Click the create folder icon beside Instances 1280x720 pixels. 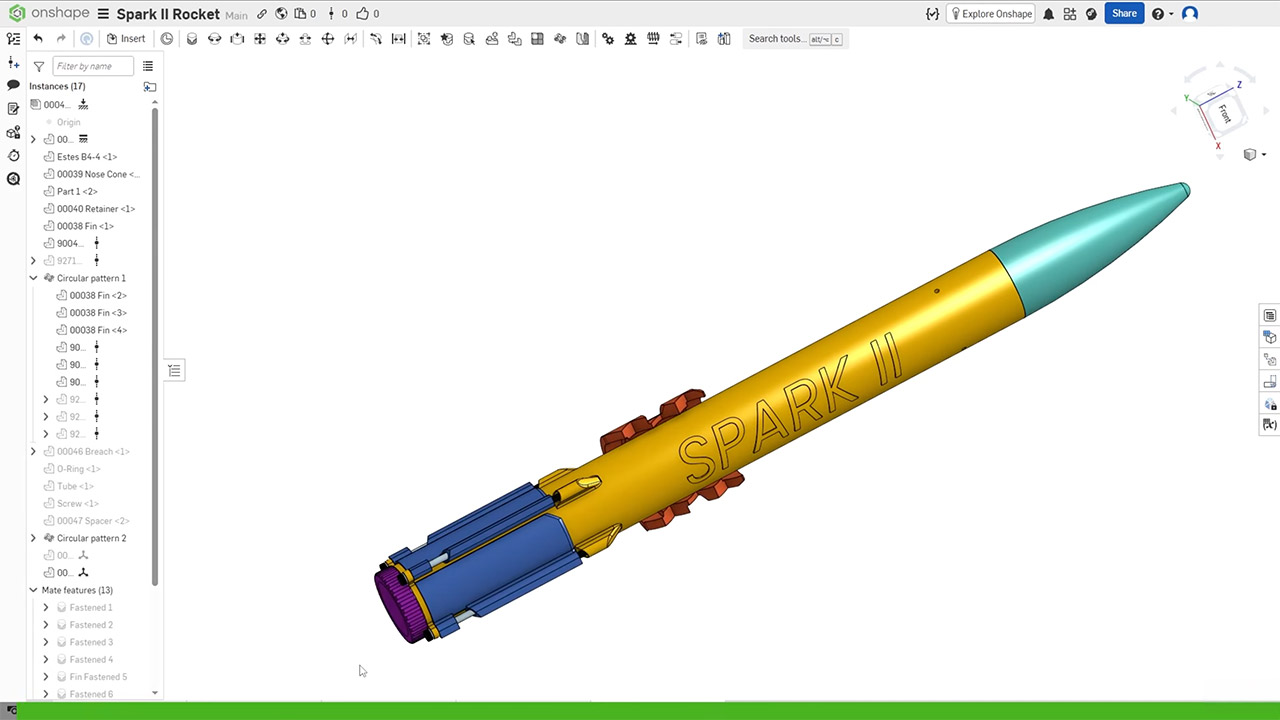[149, 87]
